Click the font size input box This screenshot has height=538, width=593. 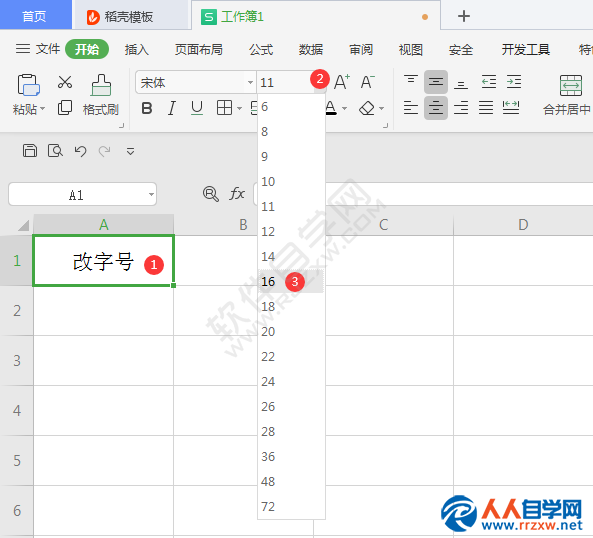[285, 82]
